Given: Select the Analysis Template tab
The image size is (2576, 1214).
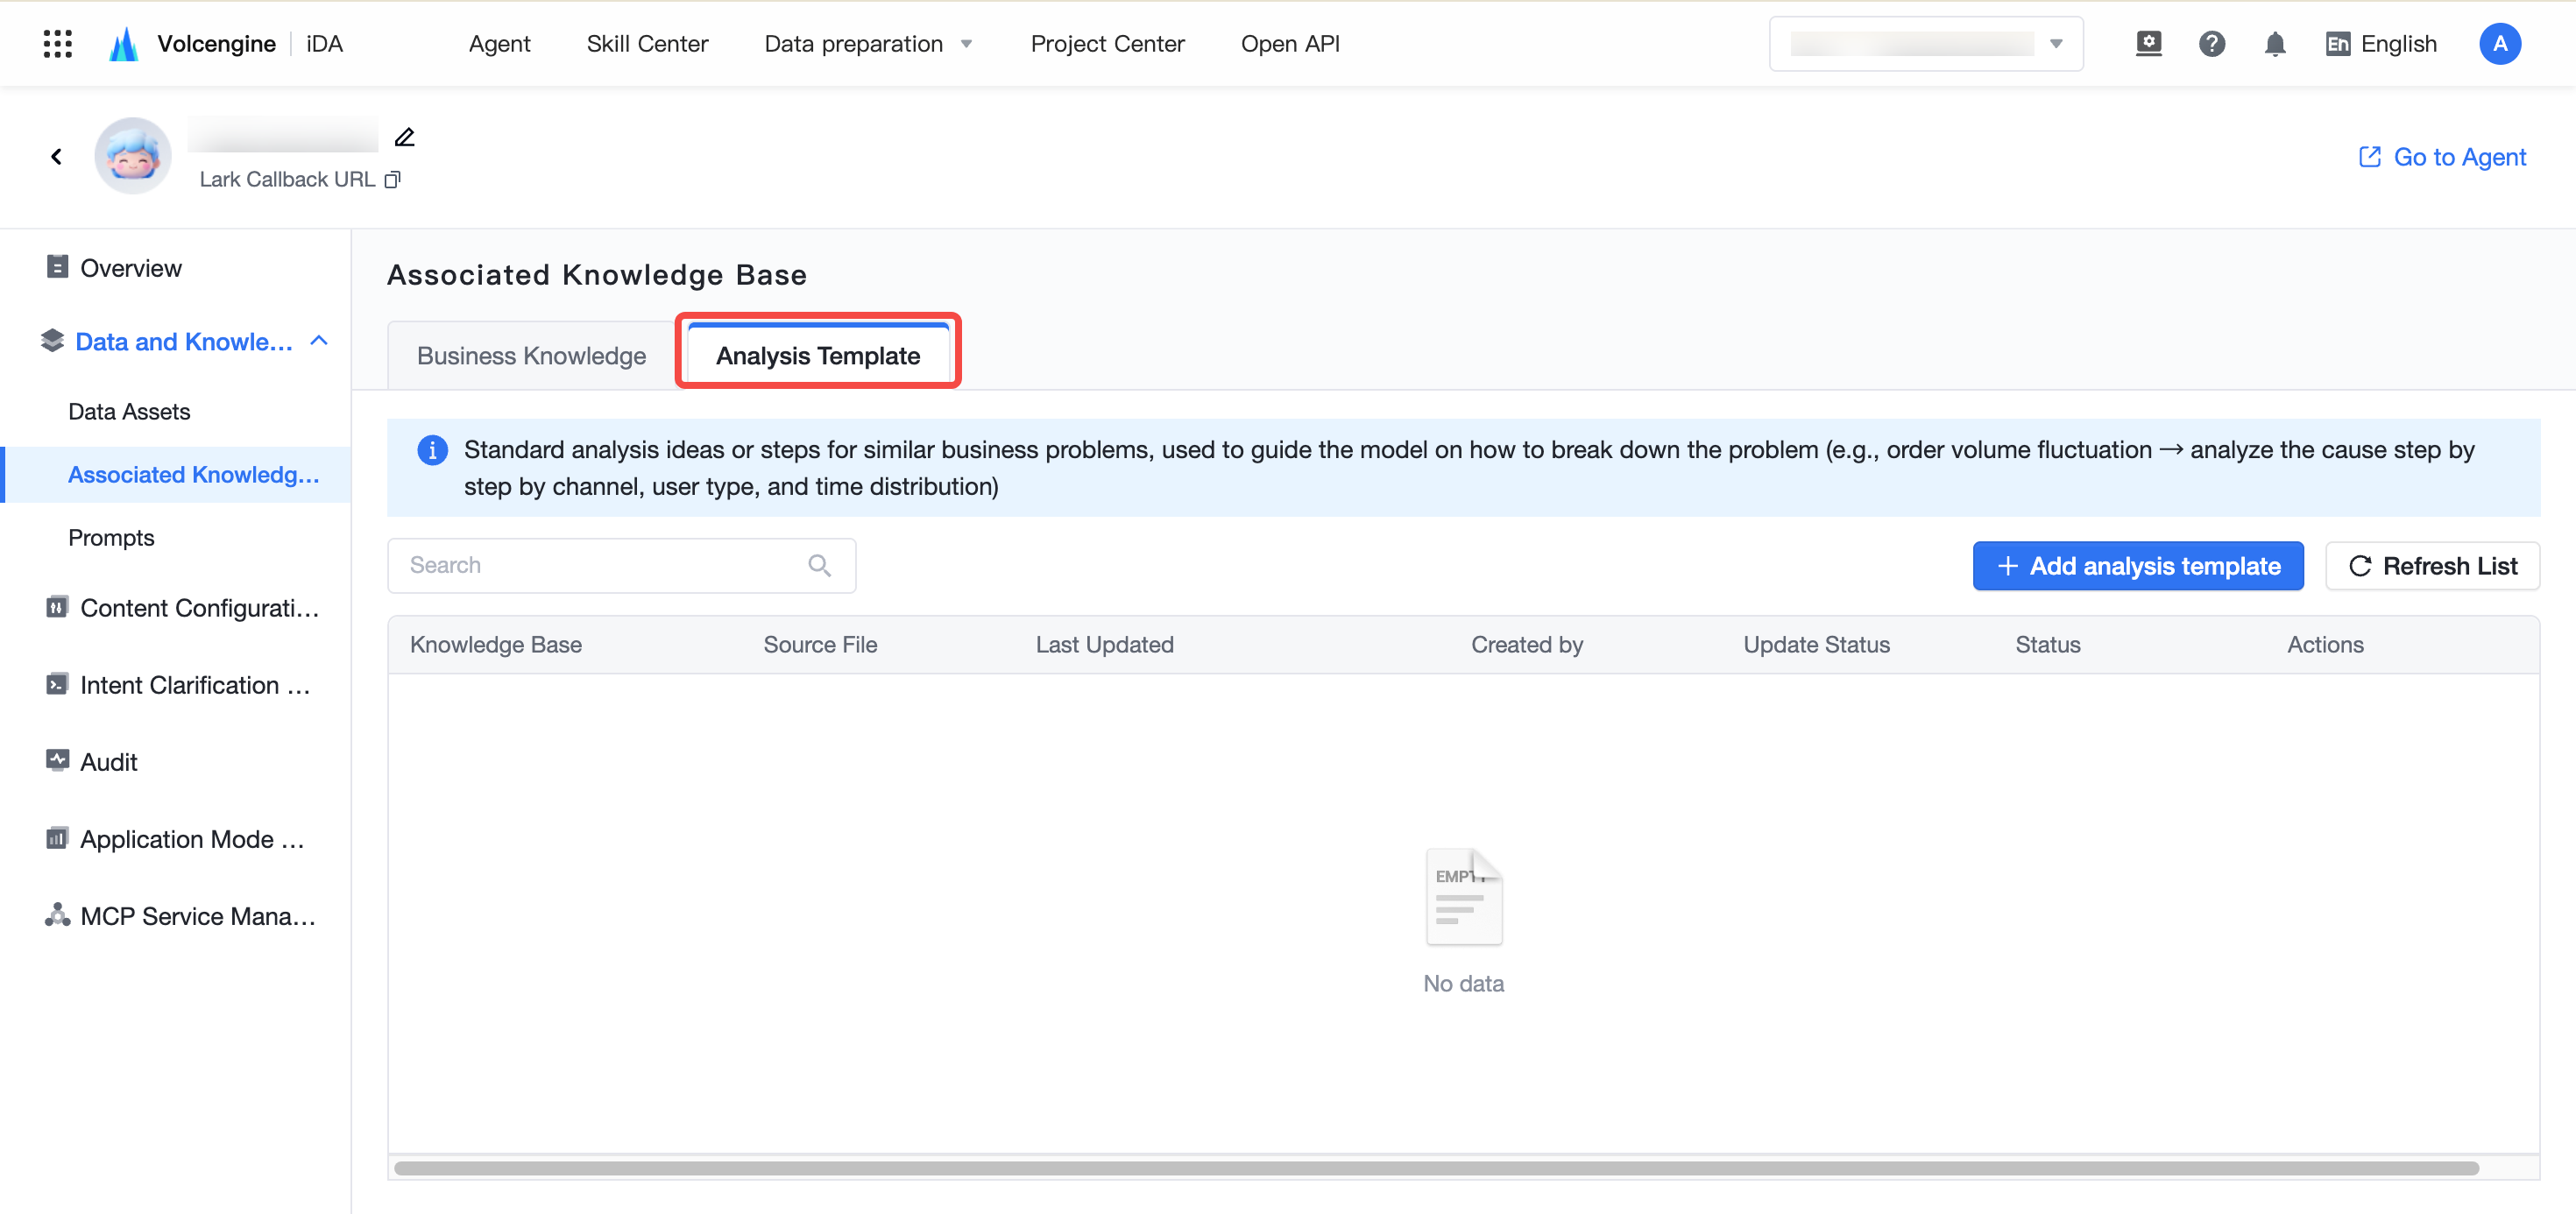Looking at the screenshot, I should pos(818,356).
